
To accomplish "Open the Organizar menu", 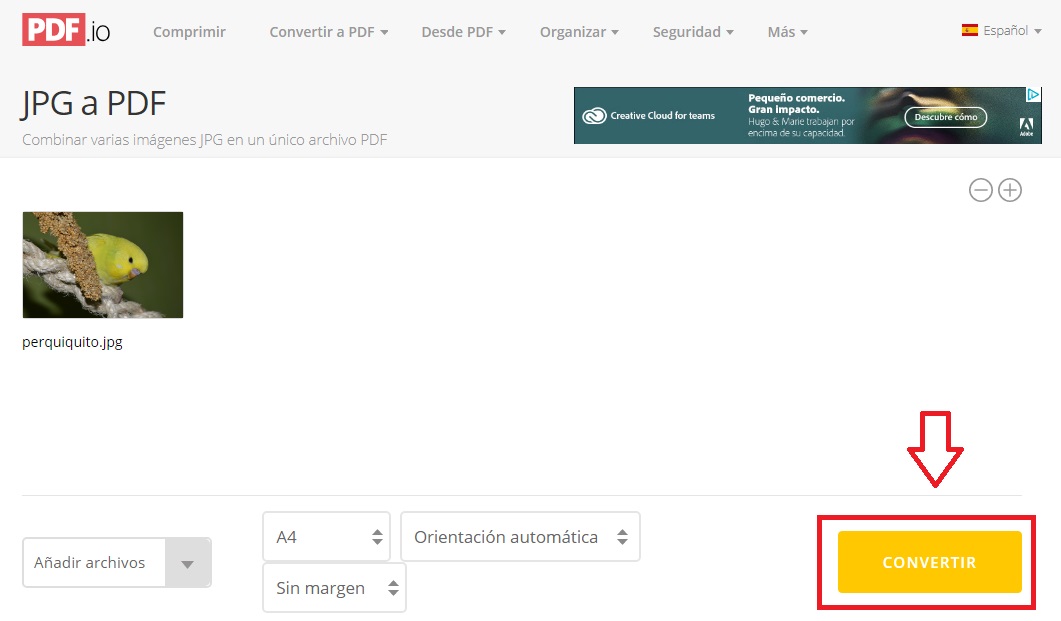I will pyautogui.click(x=578, y=31).
